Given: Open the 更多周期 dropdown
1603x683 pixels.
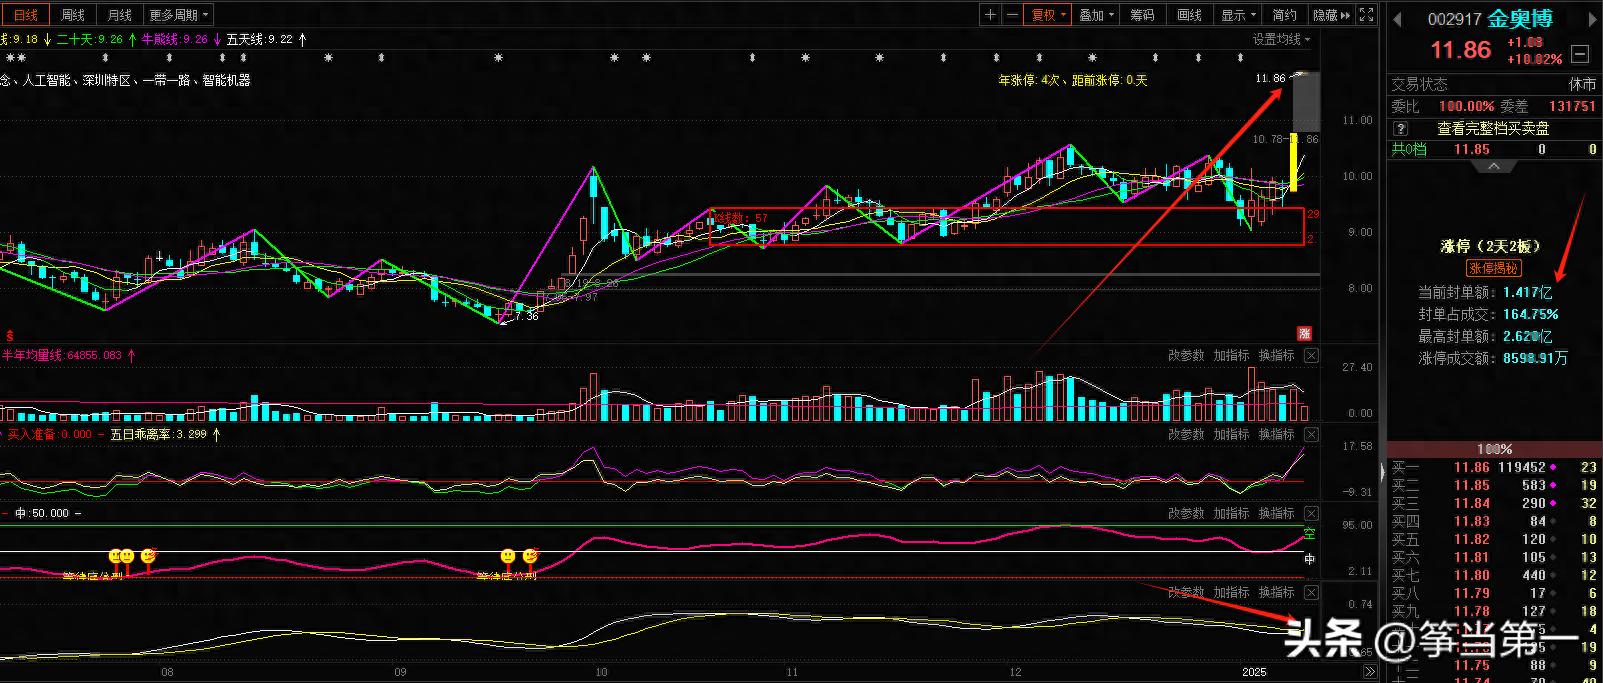Looking at the screenshot, I should [179, 15].
